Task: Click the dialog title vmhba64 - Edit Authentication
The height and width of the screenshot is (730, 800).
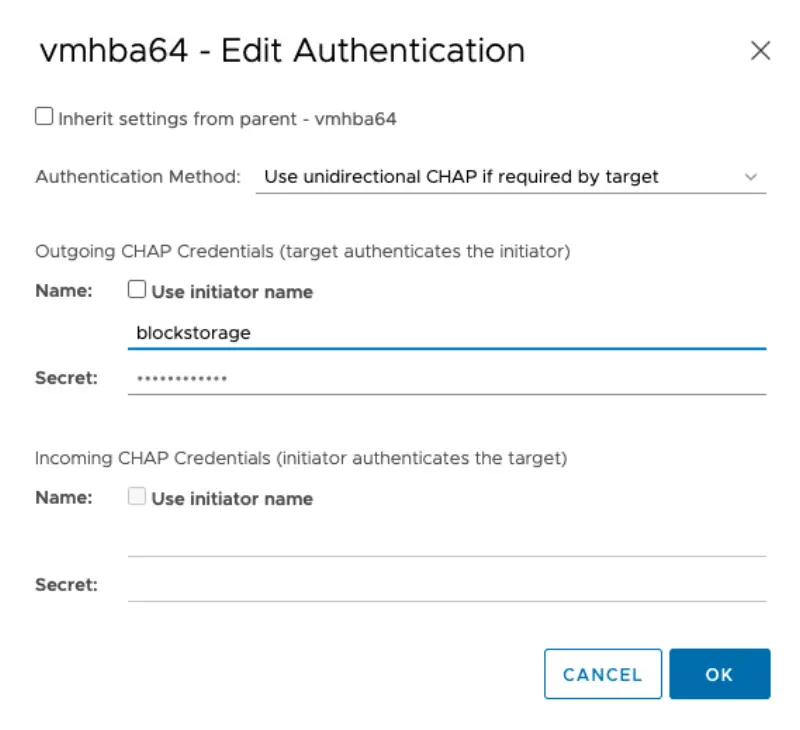Action: [x=280, y=50]
